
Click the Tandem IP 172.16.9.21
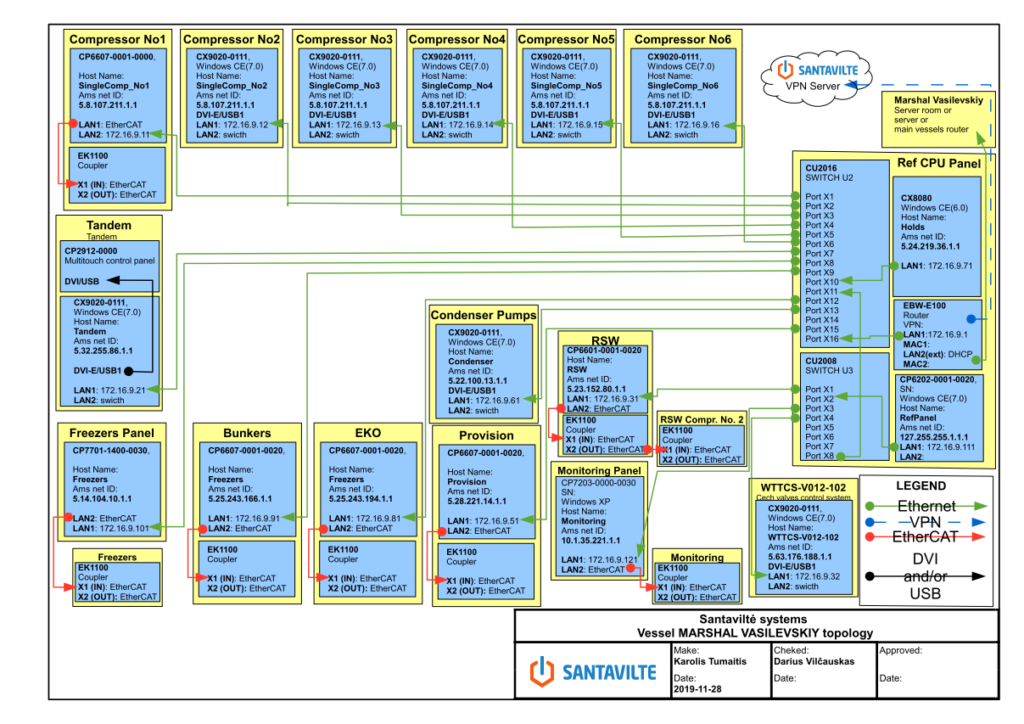[123, 390]
